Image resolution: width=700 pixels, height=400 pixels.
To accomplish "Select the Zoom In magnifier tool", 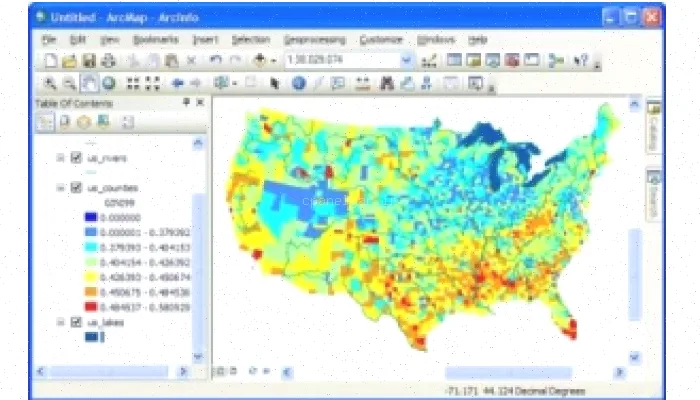I will 50,83.
